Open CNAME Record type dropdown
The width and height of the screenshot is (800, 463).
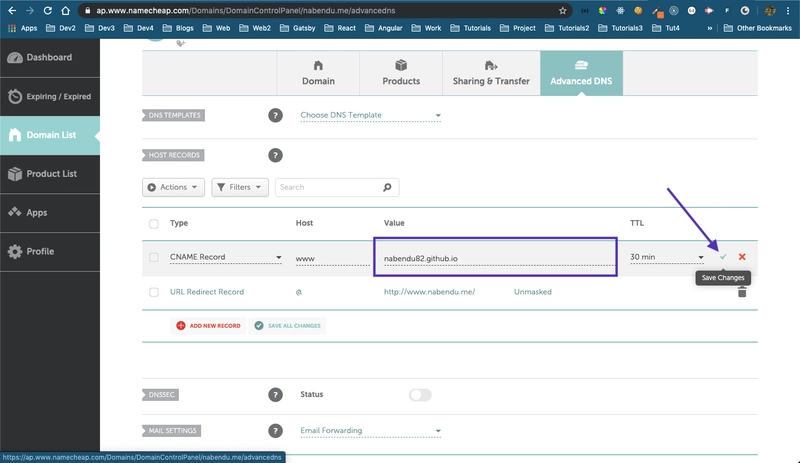[x=226, y=257]
